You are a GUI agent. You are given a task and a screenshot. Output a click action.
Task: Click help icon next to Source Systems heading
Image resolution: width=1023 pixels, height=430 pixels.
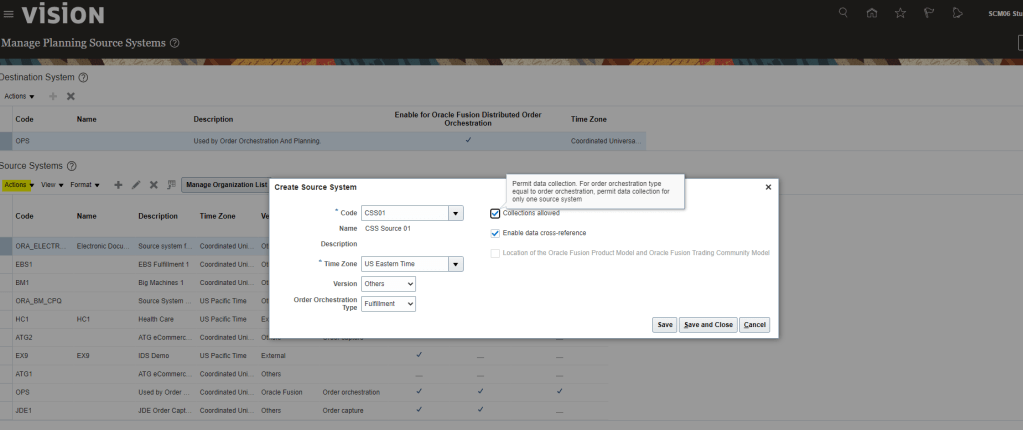click(x=72, y=165)
